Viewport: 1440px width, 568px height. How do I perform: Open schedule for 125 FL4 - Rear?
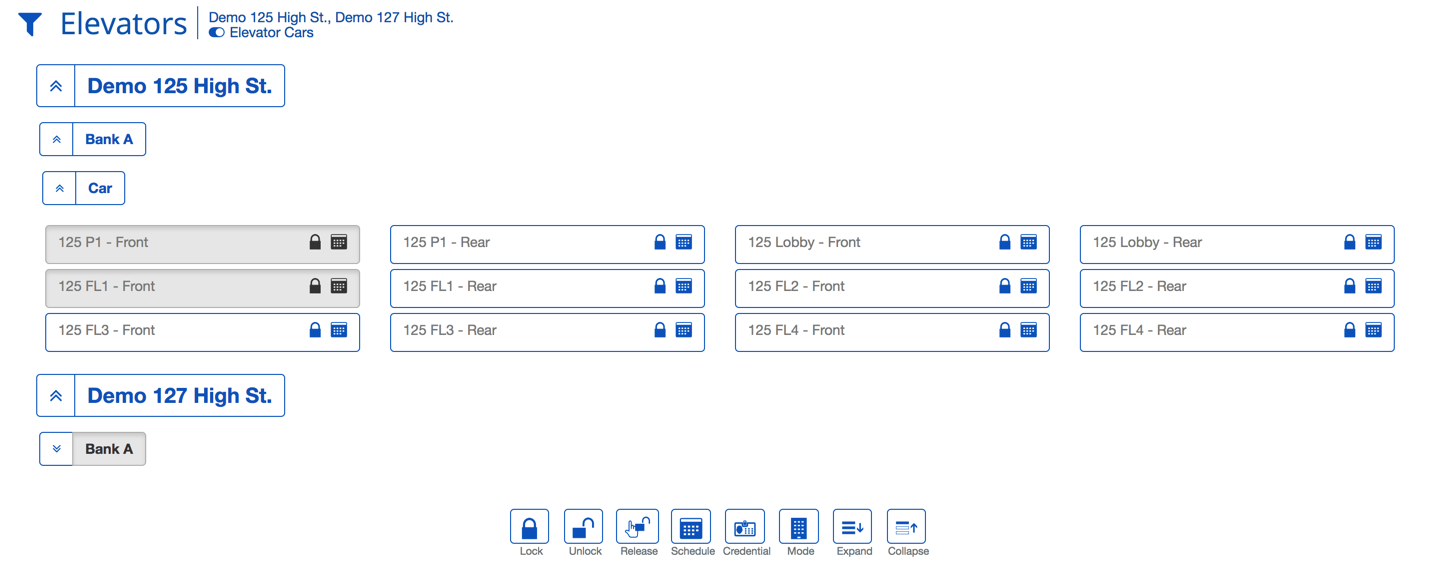point(1374,331)
